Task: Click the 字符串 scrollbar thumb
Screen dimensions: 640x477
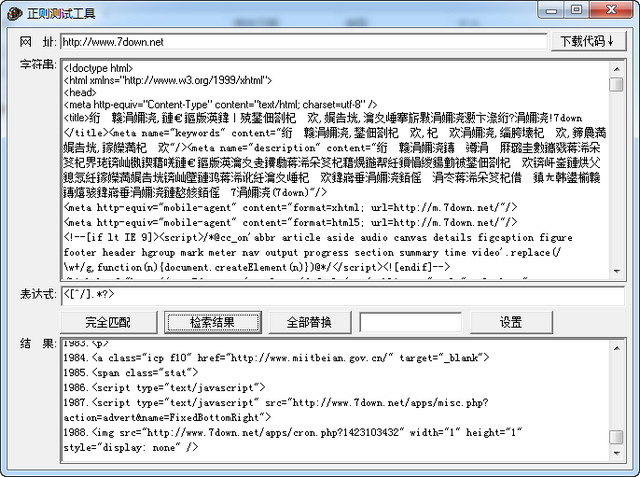Action: [x=617, y=86]
